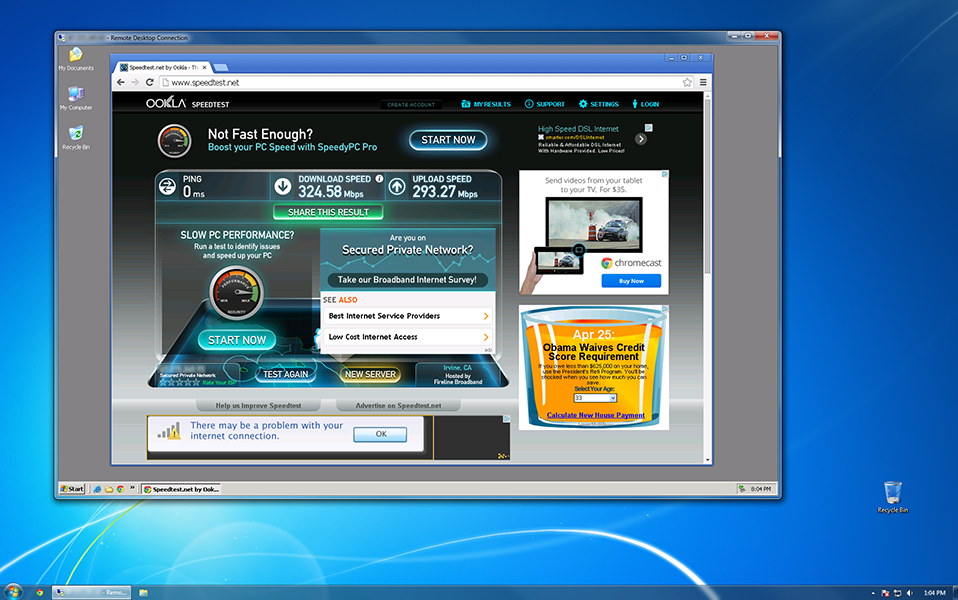This screenshot has width=958, height=600.
Task: Bookmark the page with the star icon
Action: [x=687, y=82]
